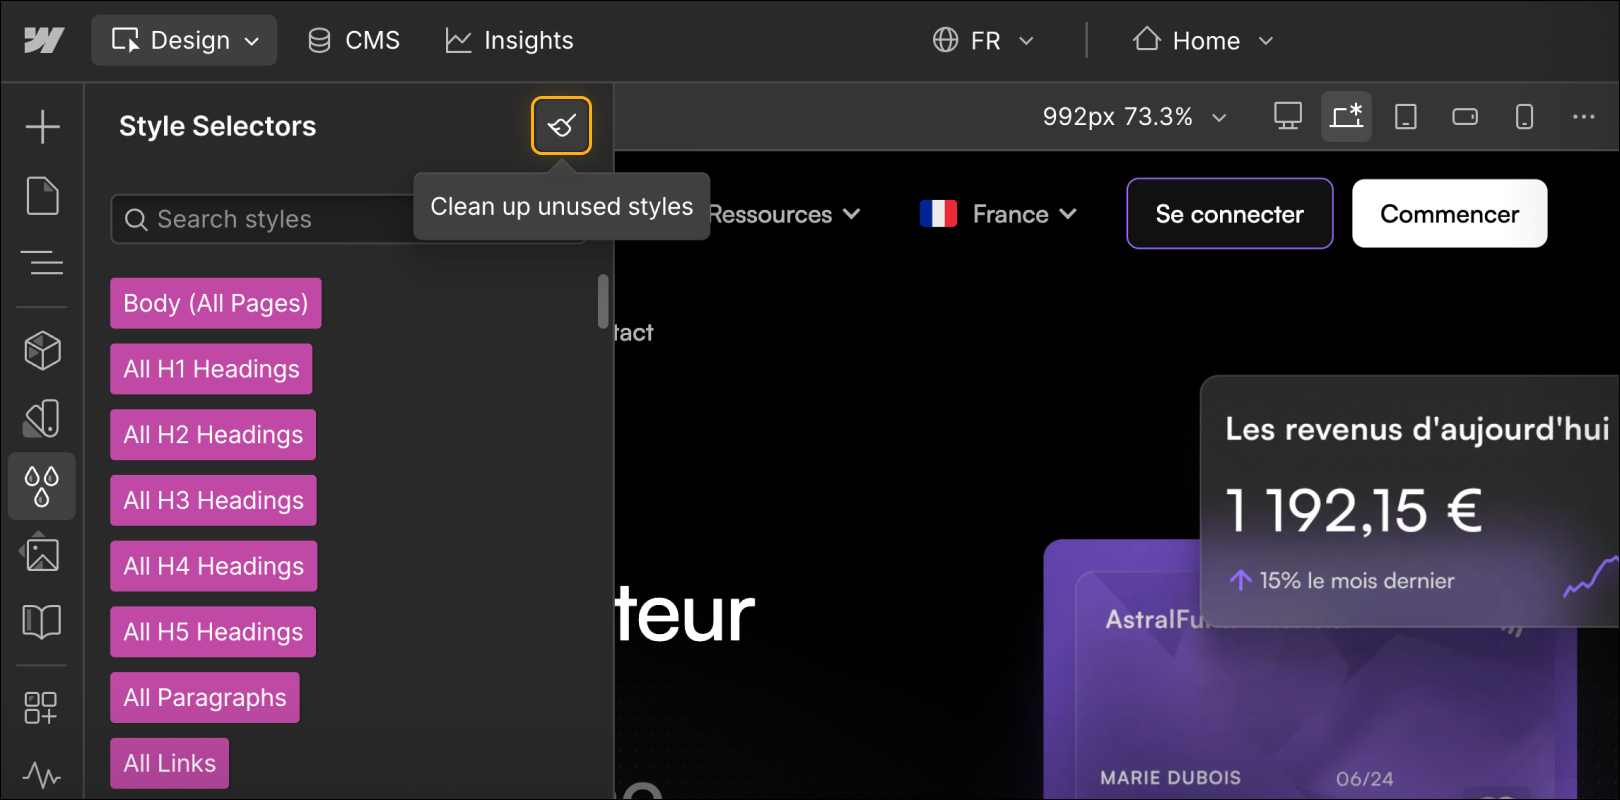Viewport: 1620px width, 800px height.
Task: Click the Webflow logo icon
Action: pyautogui.click(x=44, y=40)
